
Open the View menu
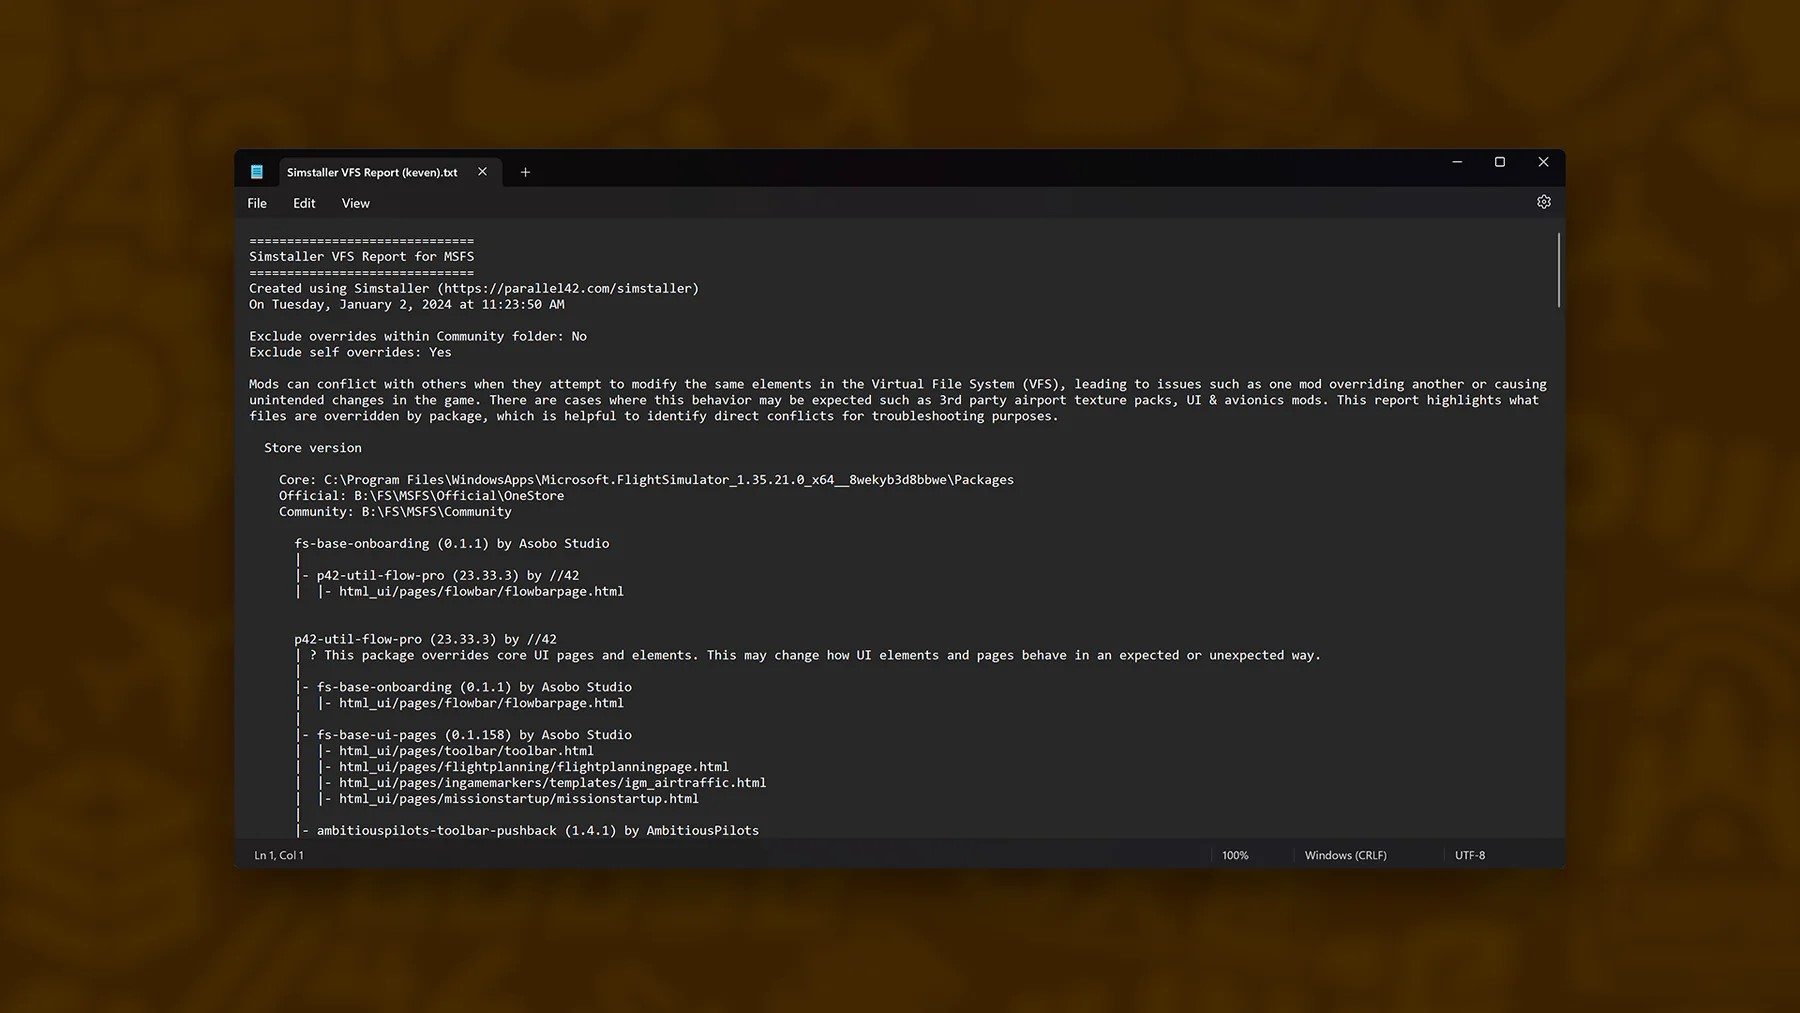pos(355,203)
